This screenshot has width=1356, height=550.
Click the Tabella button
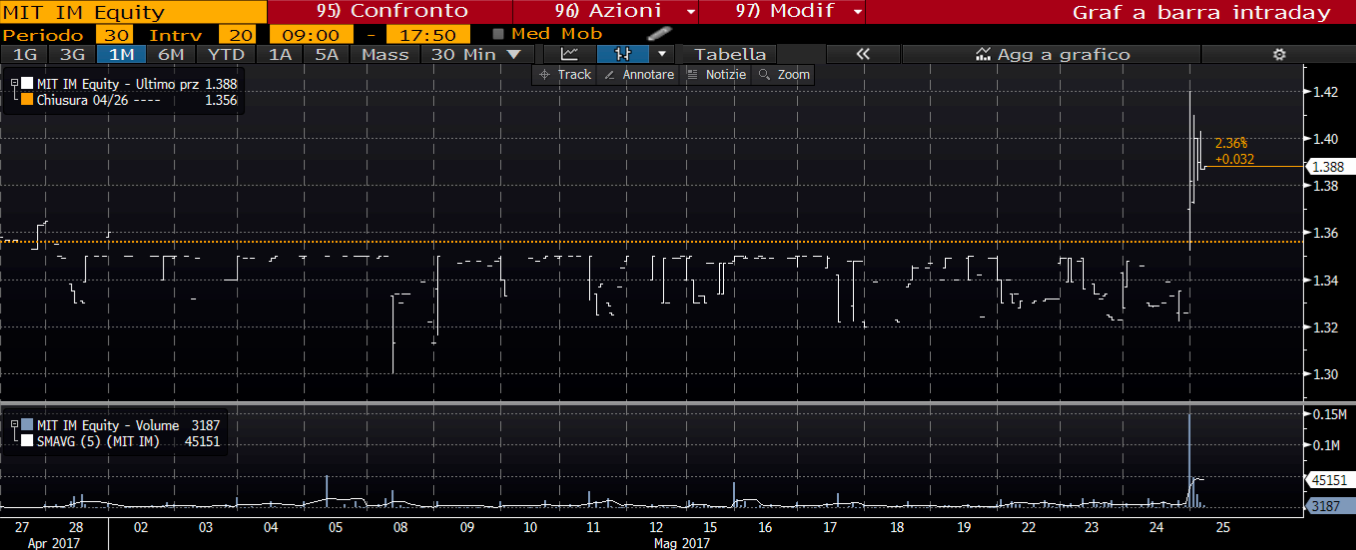(730, 54)
